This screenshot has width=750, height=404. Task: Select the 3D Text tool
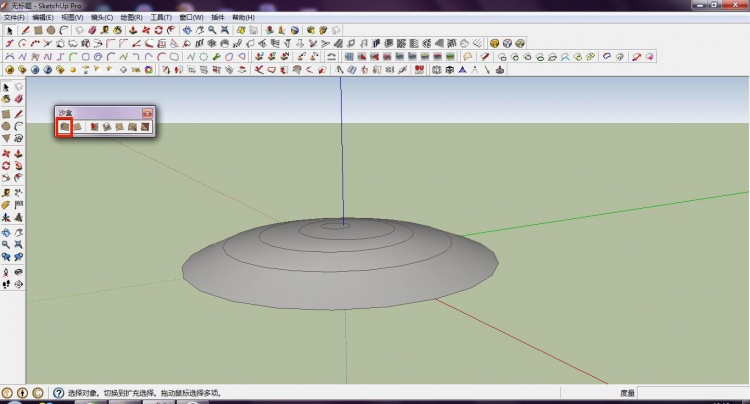click(18, 217)
